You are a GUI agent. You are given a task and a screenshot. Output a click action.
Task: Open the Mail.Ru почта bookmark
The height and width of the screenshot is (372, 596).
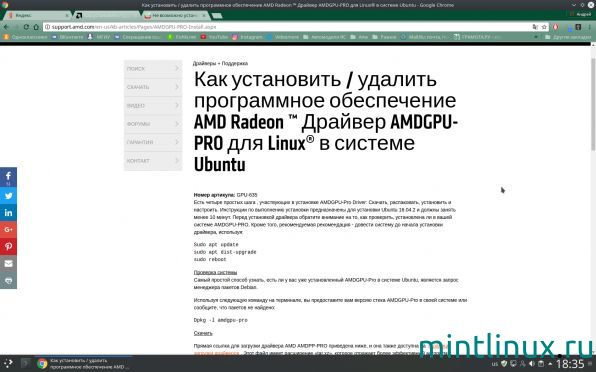[x=425, y=37]
